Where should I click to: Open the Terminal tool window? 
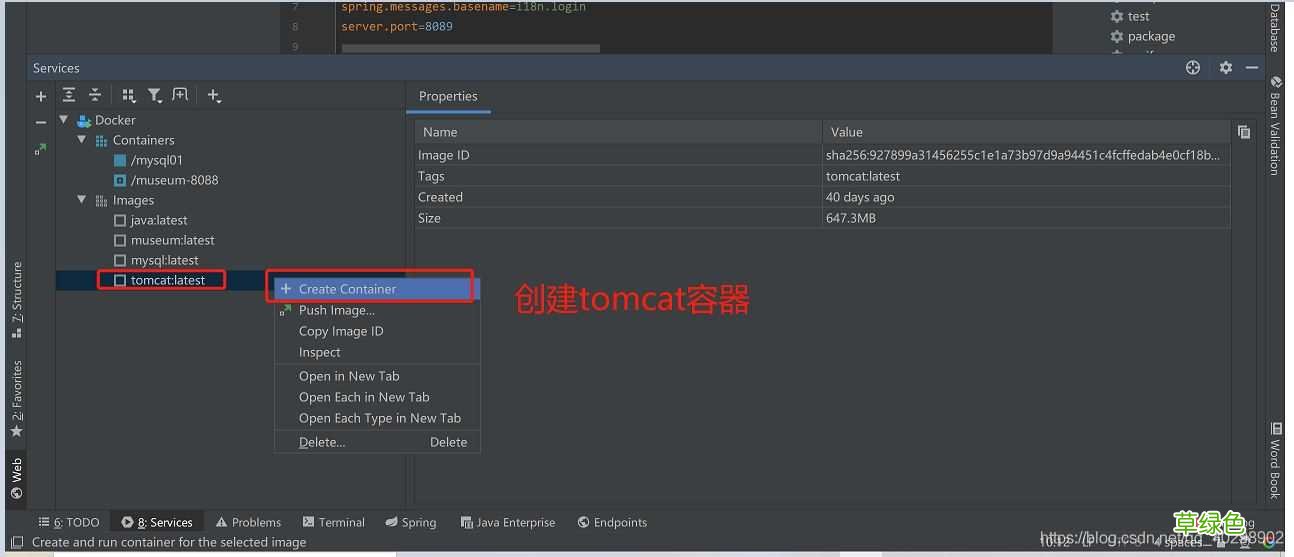(x=333, y=522)
